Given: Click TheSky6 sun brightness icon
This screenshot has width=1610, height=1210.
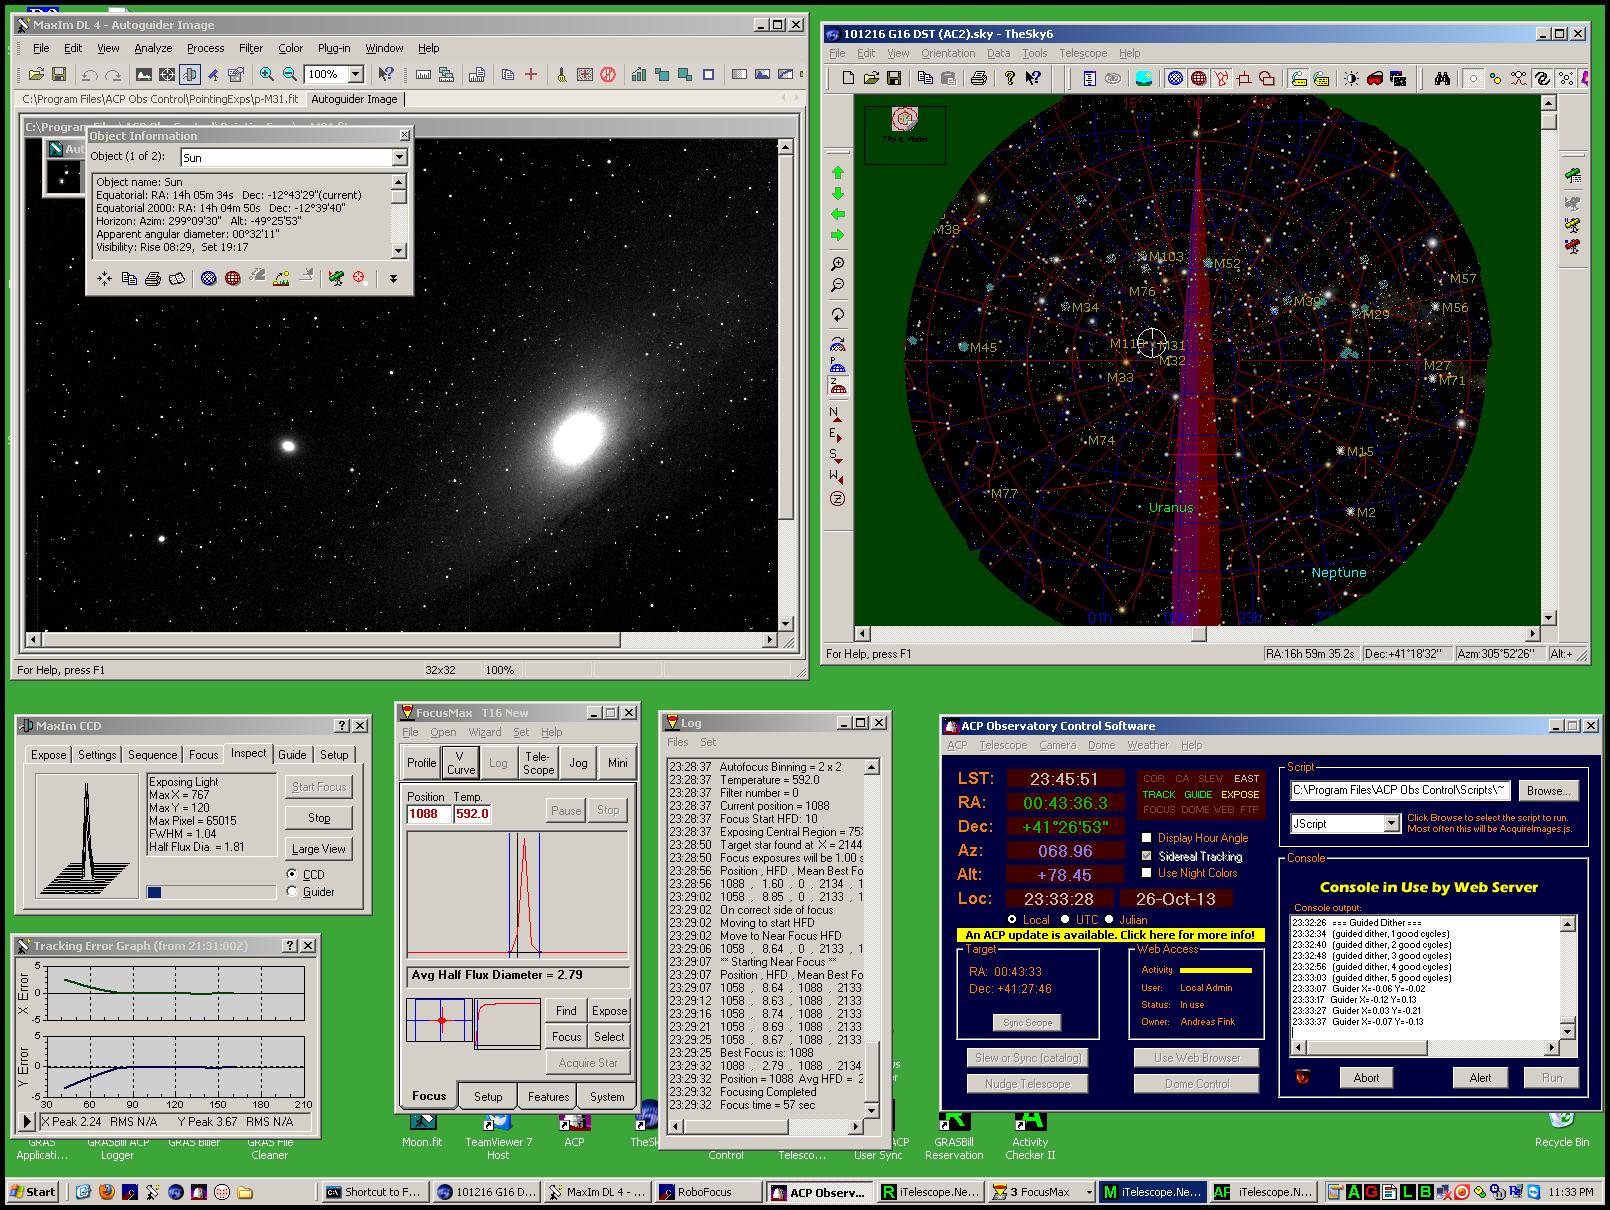Looking at the screenshot, I should coord(1351,78).
